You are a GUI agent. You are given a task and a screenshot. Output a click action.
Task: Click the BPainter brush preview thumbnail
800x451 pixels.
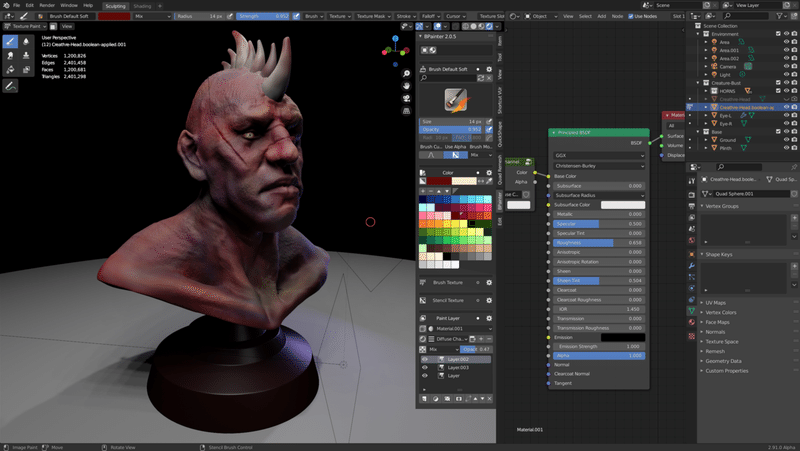(x=456, y=100)
